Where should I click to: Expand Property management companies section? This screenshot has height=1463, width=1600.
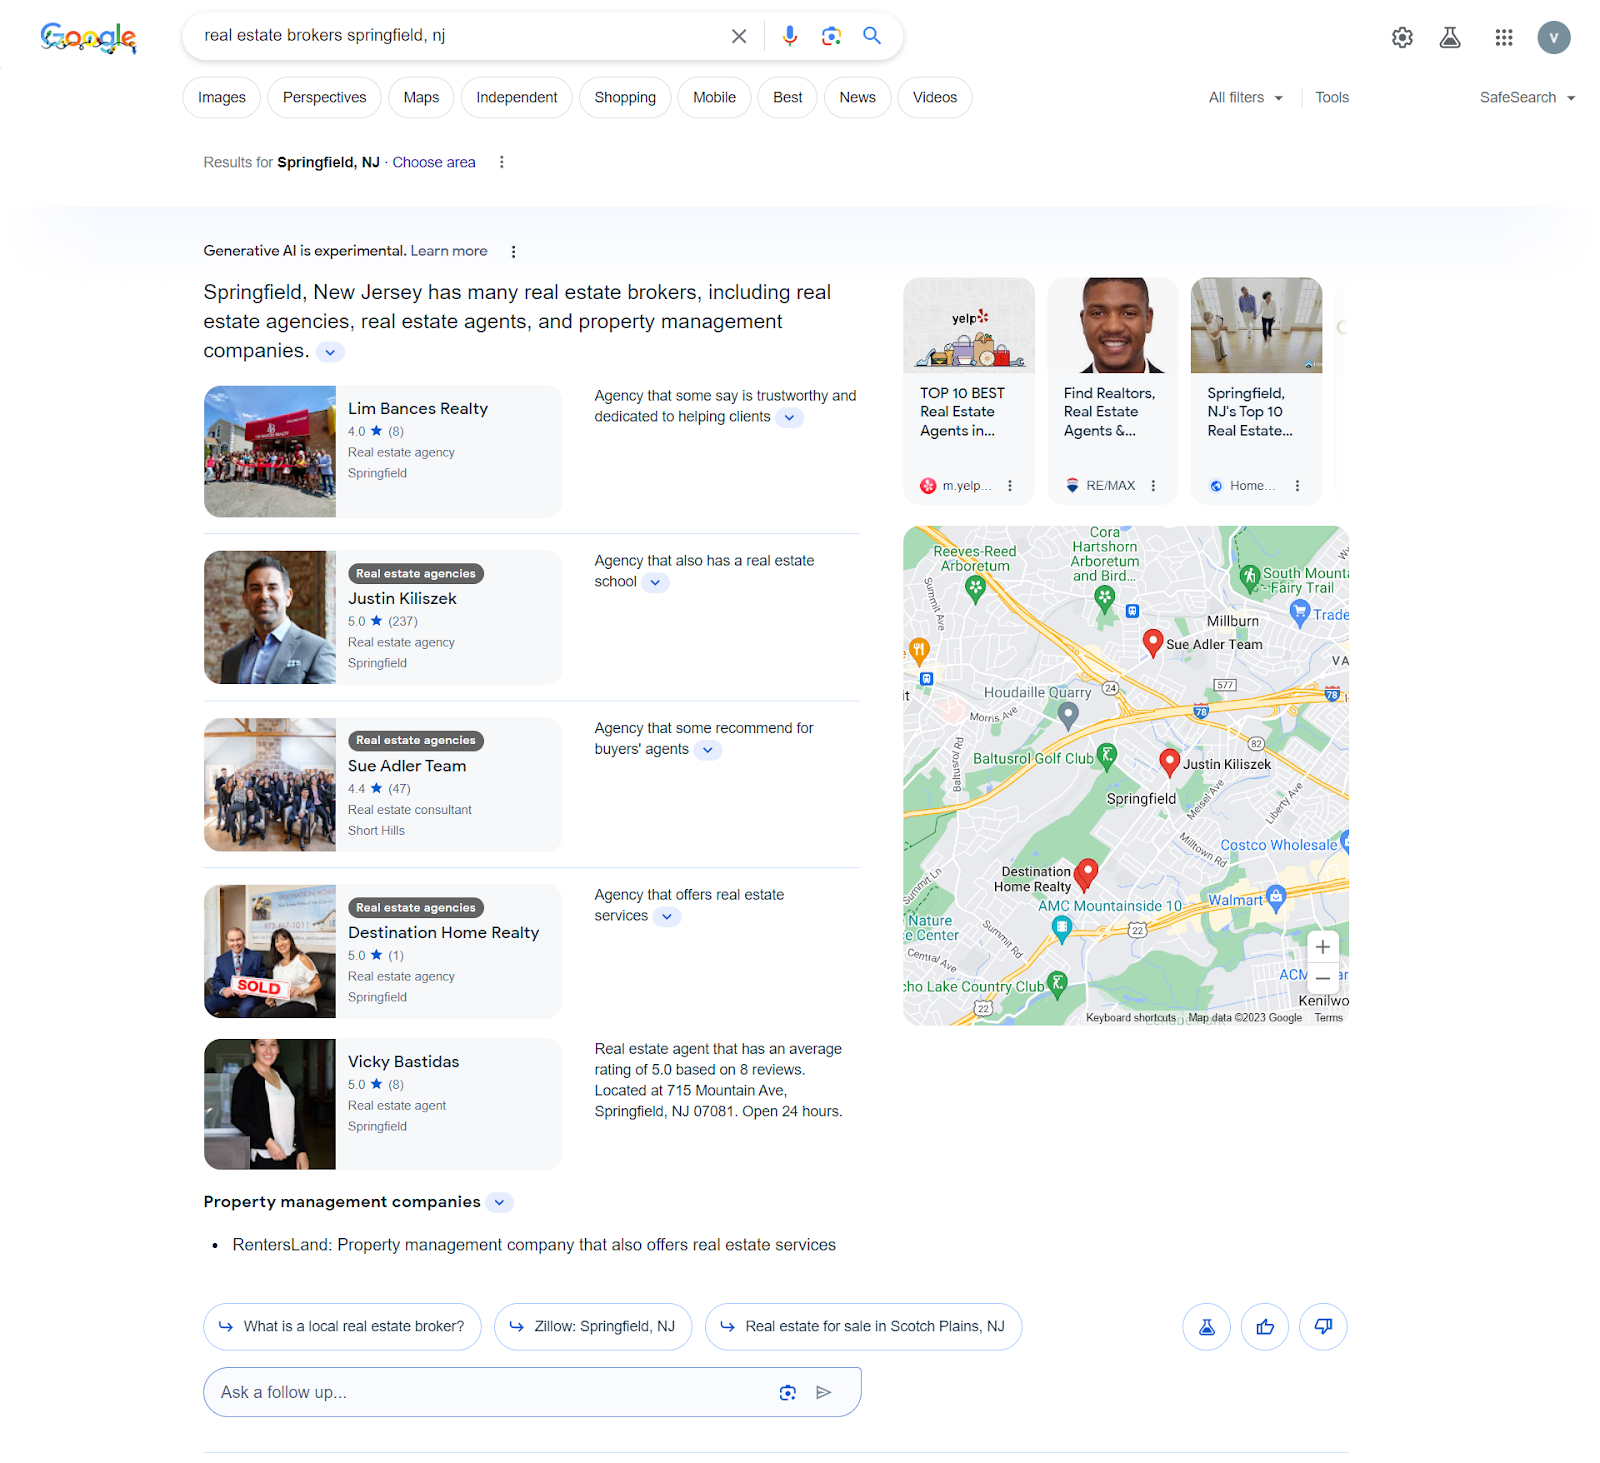(500, 1203)
